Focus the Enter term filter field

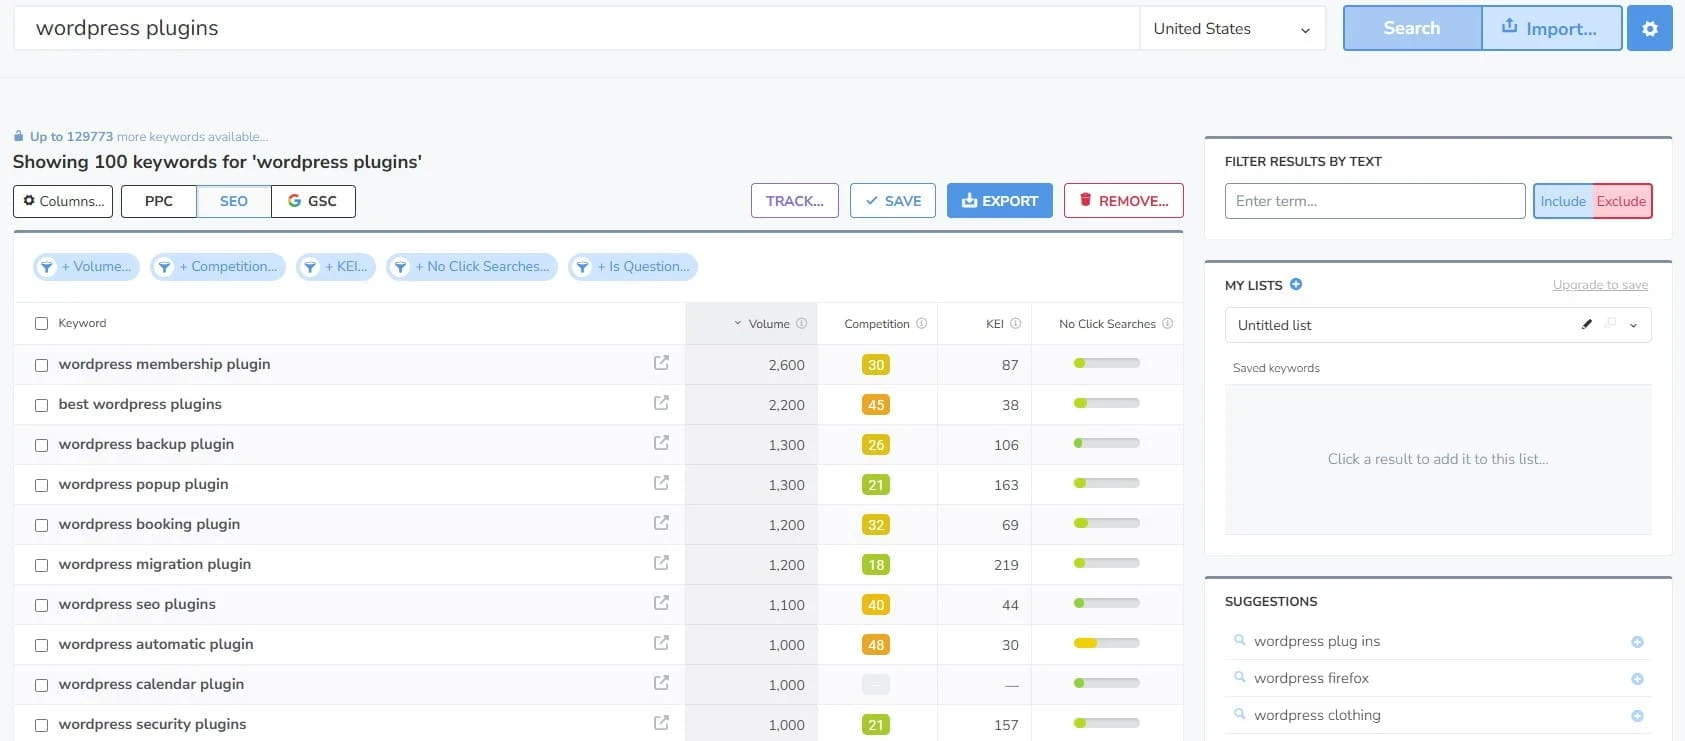pos(1375,201)
